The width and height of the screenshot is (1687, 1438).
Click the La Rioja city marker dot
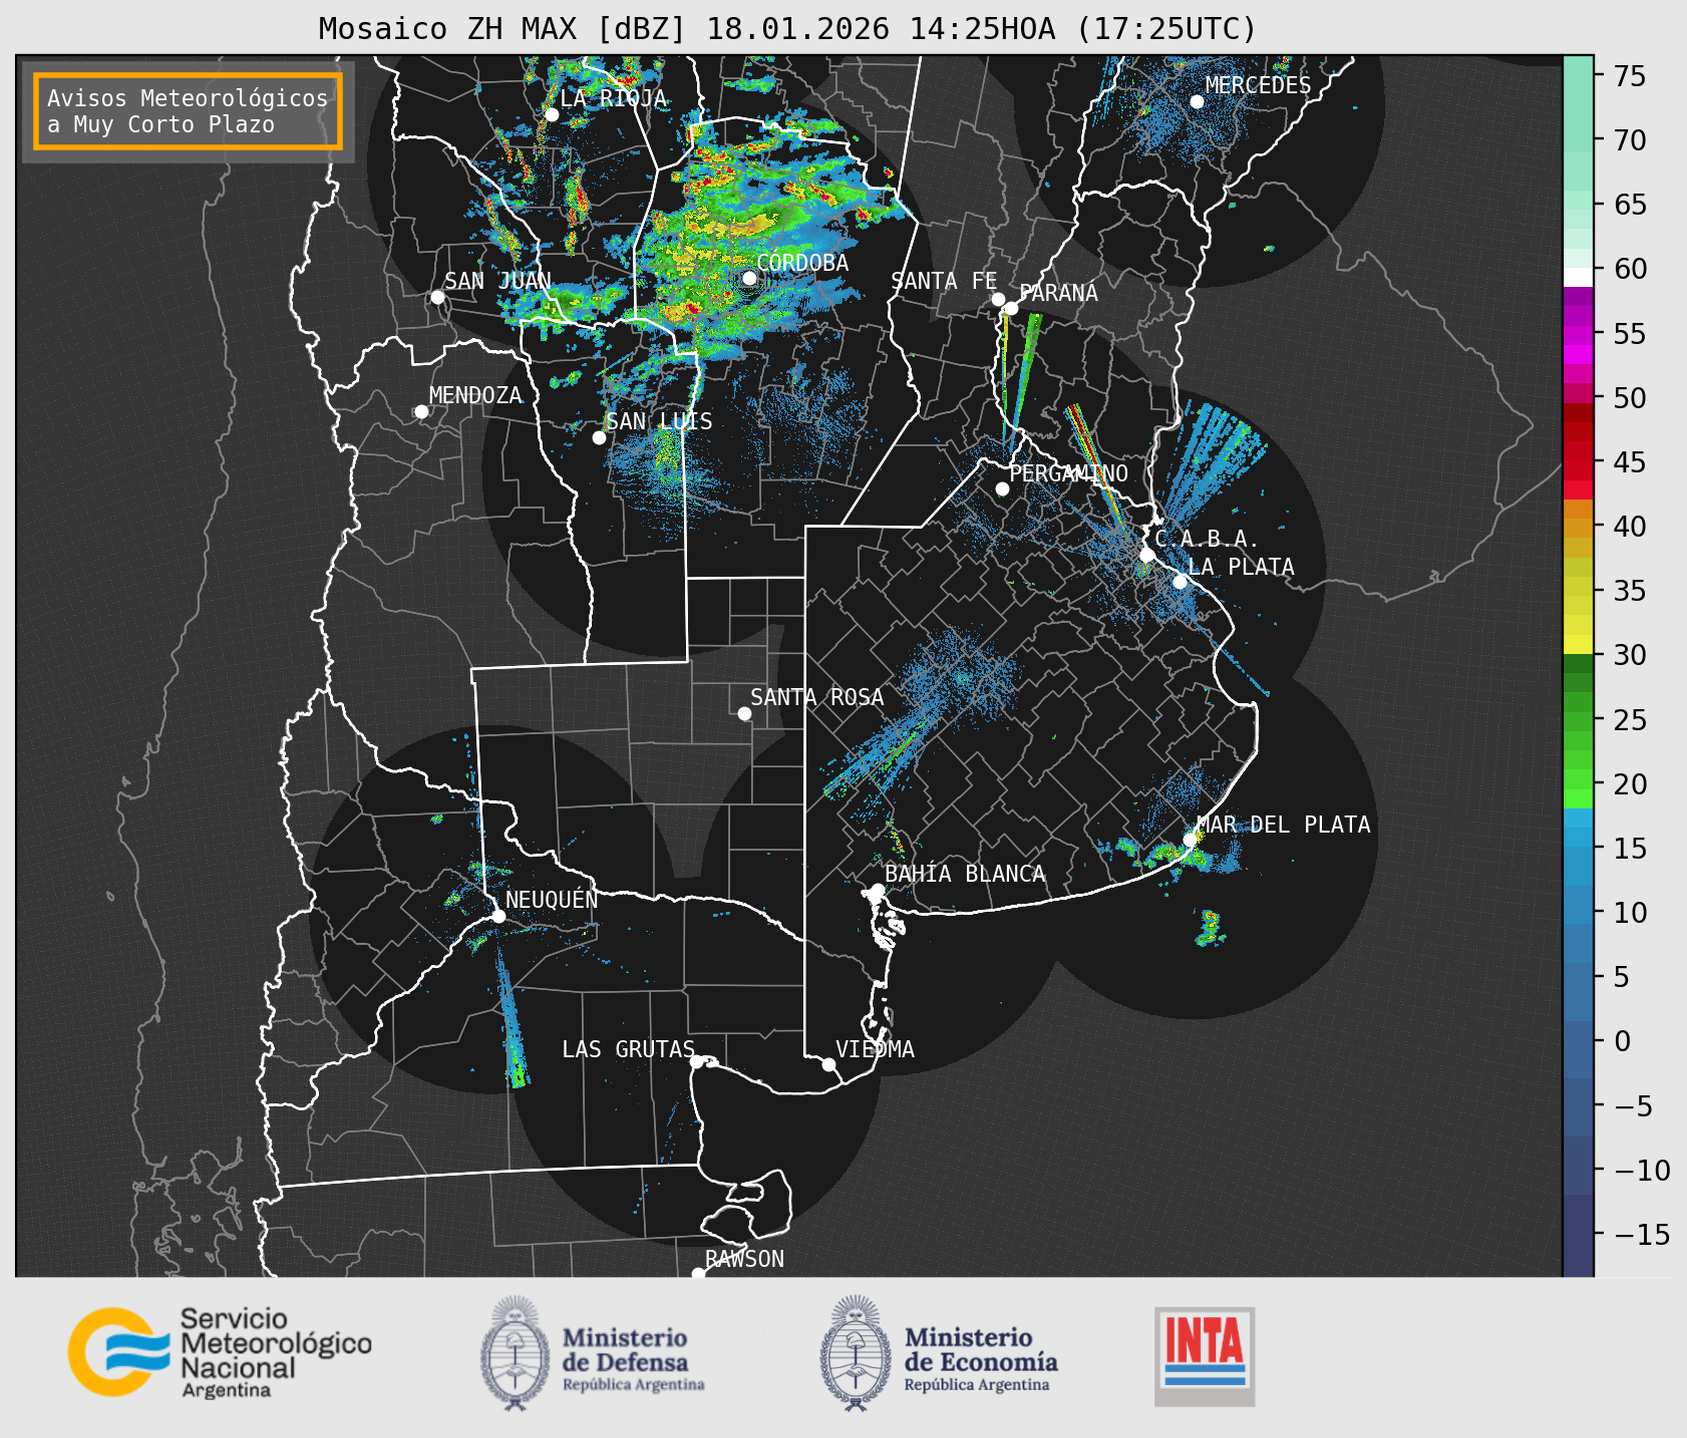551,115
